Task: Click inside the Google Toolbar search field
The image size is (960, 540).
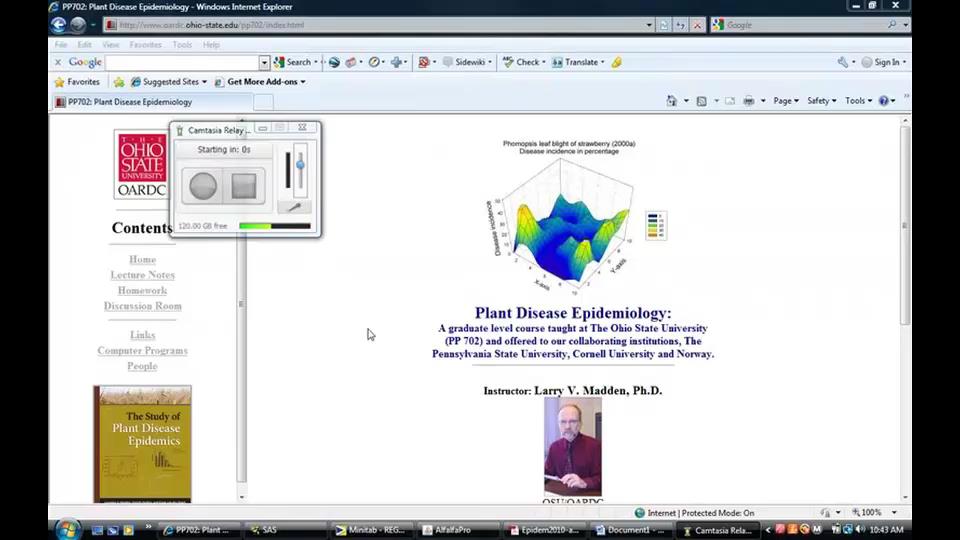Action: pos(182,62)
